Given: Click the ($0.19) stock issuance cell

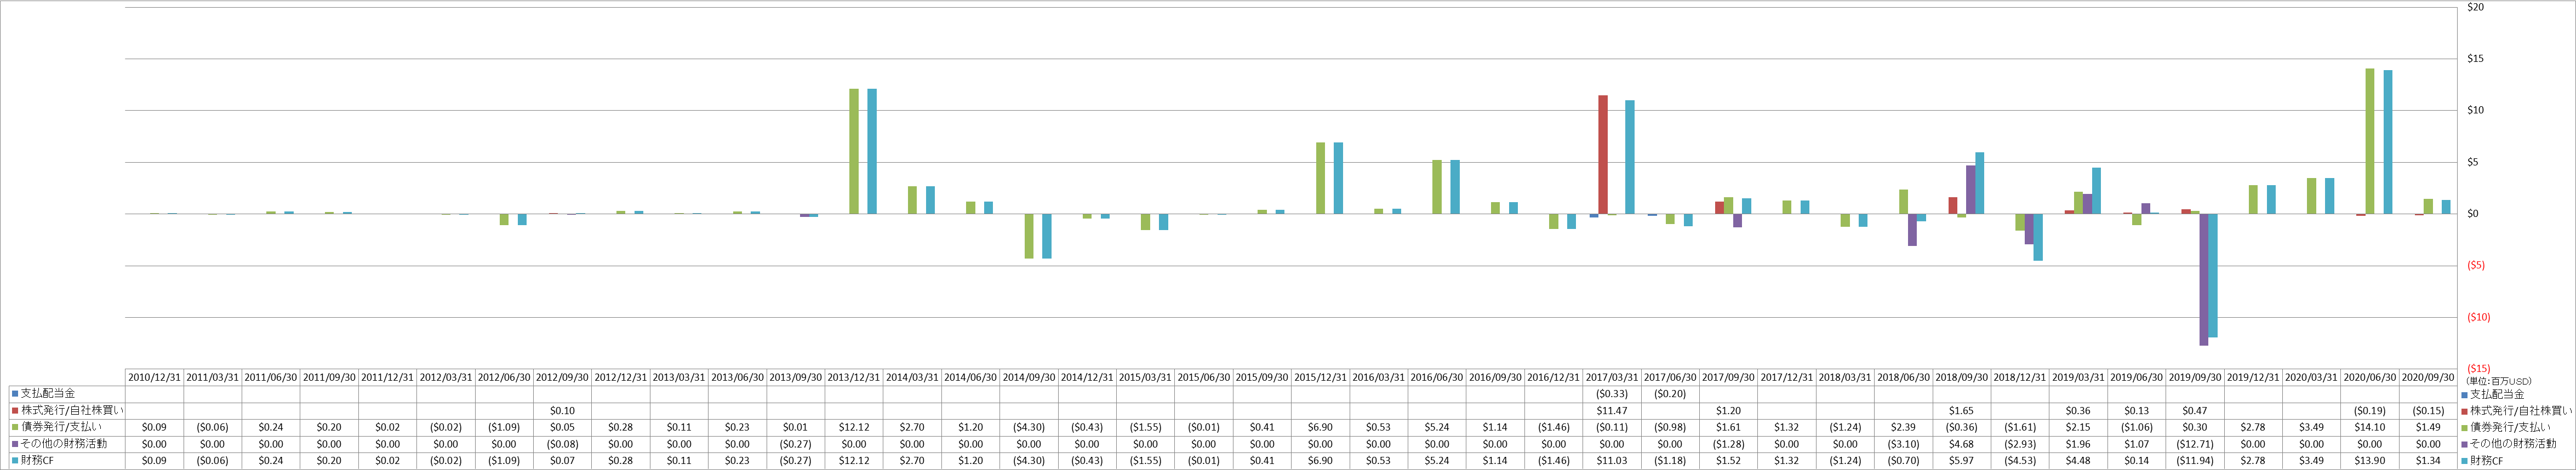Looking at the screenshot, I should (2369, 411).
